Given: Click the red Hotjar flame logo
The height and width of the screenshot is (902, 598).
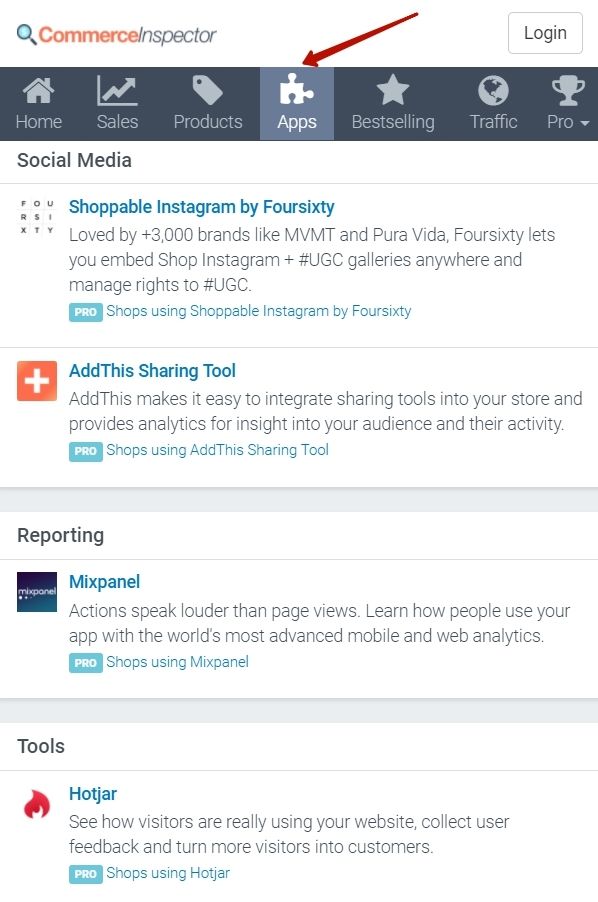Looking at the screenshot, I should (x=37, y=803).
